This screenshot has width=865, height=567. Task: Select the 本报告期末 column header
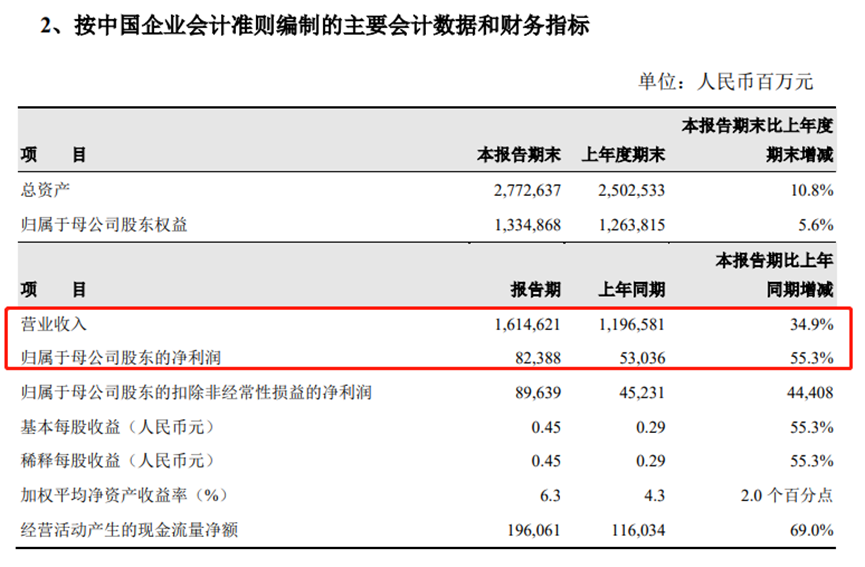tap(518, 155)
